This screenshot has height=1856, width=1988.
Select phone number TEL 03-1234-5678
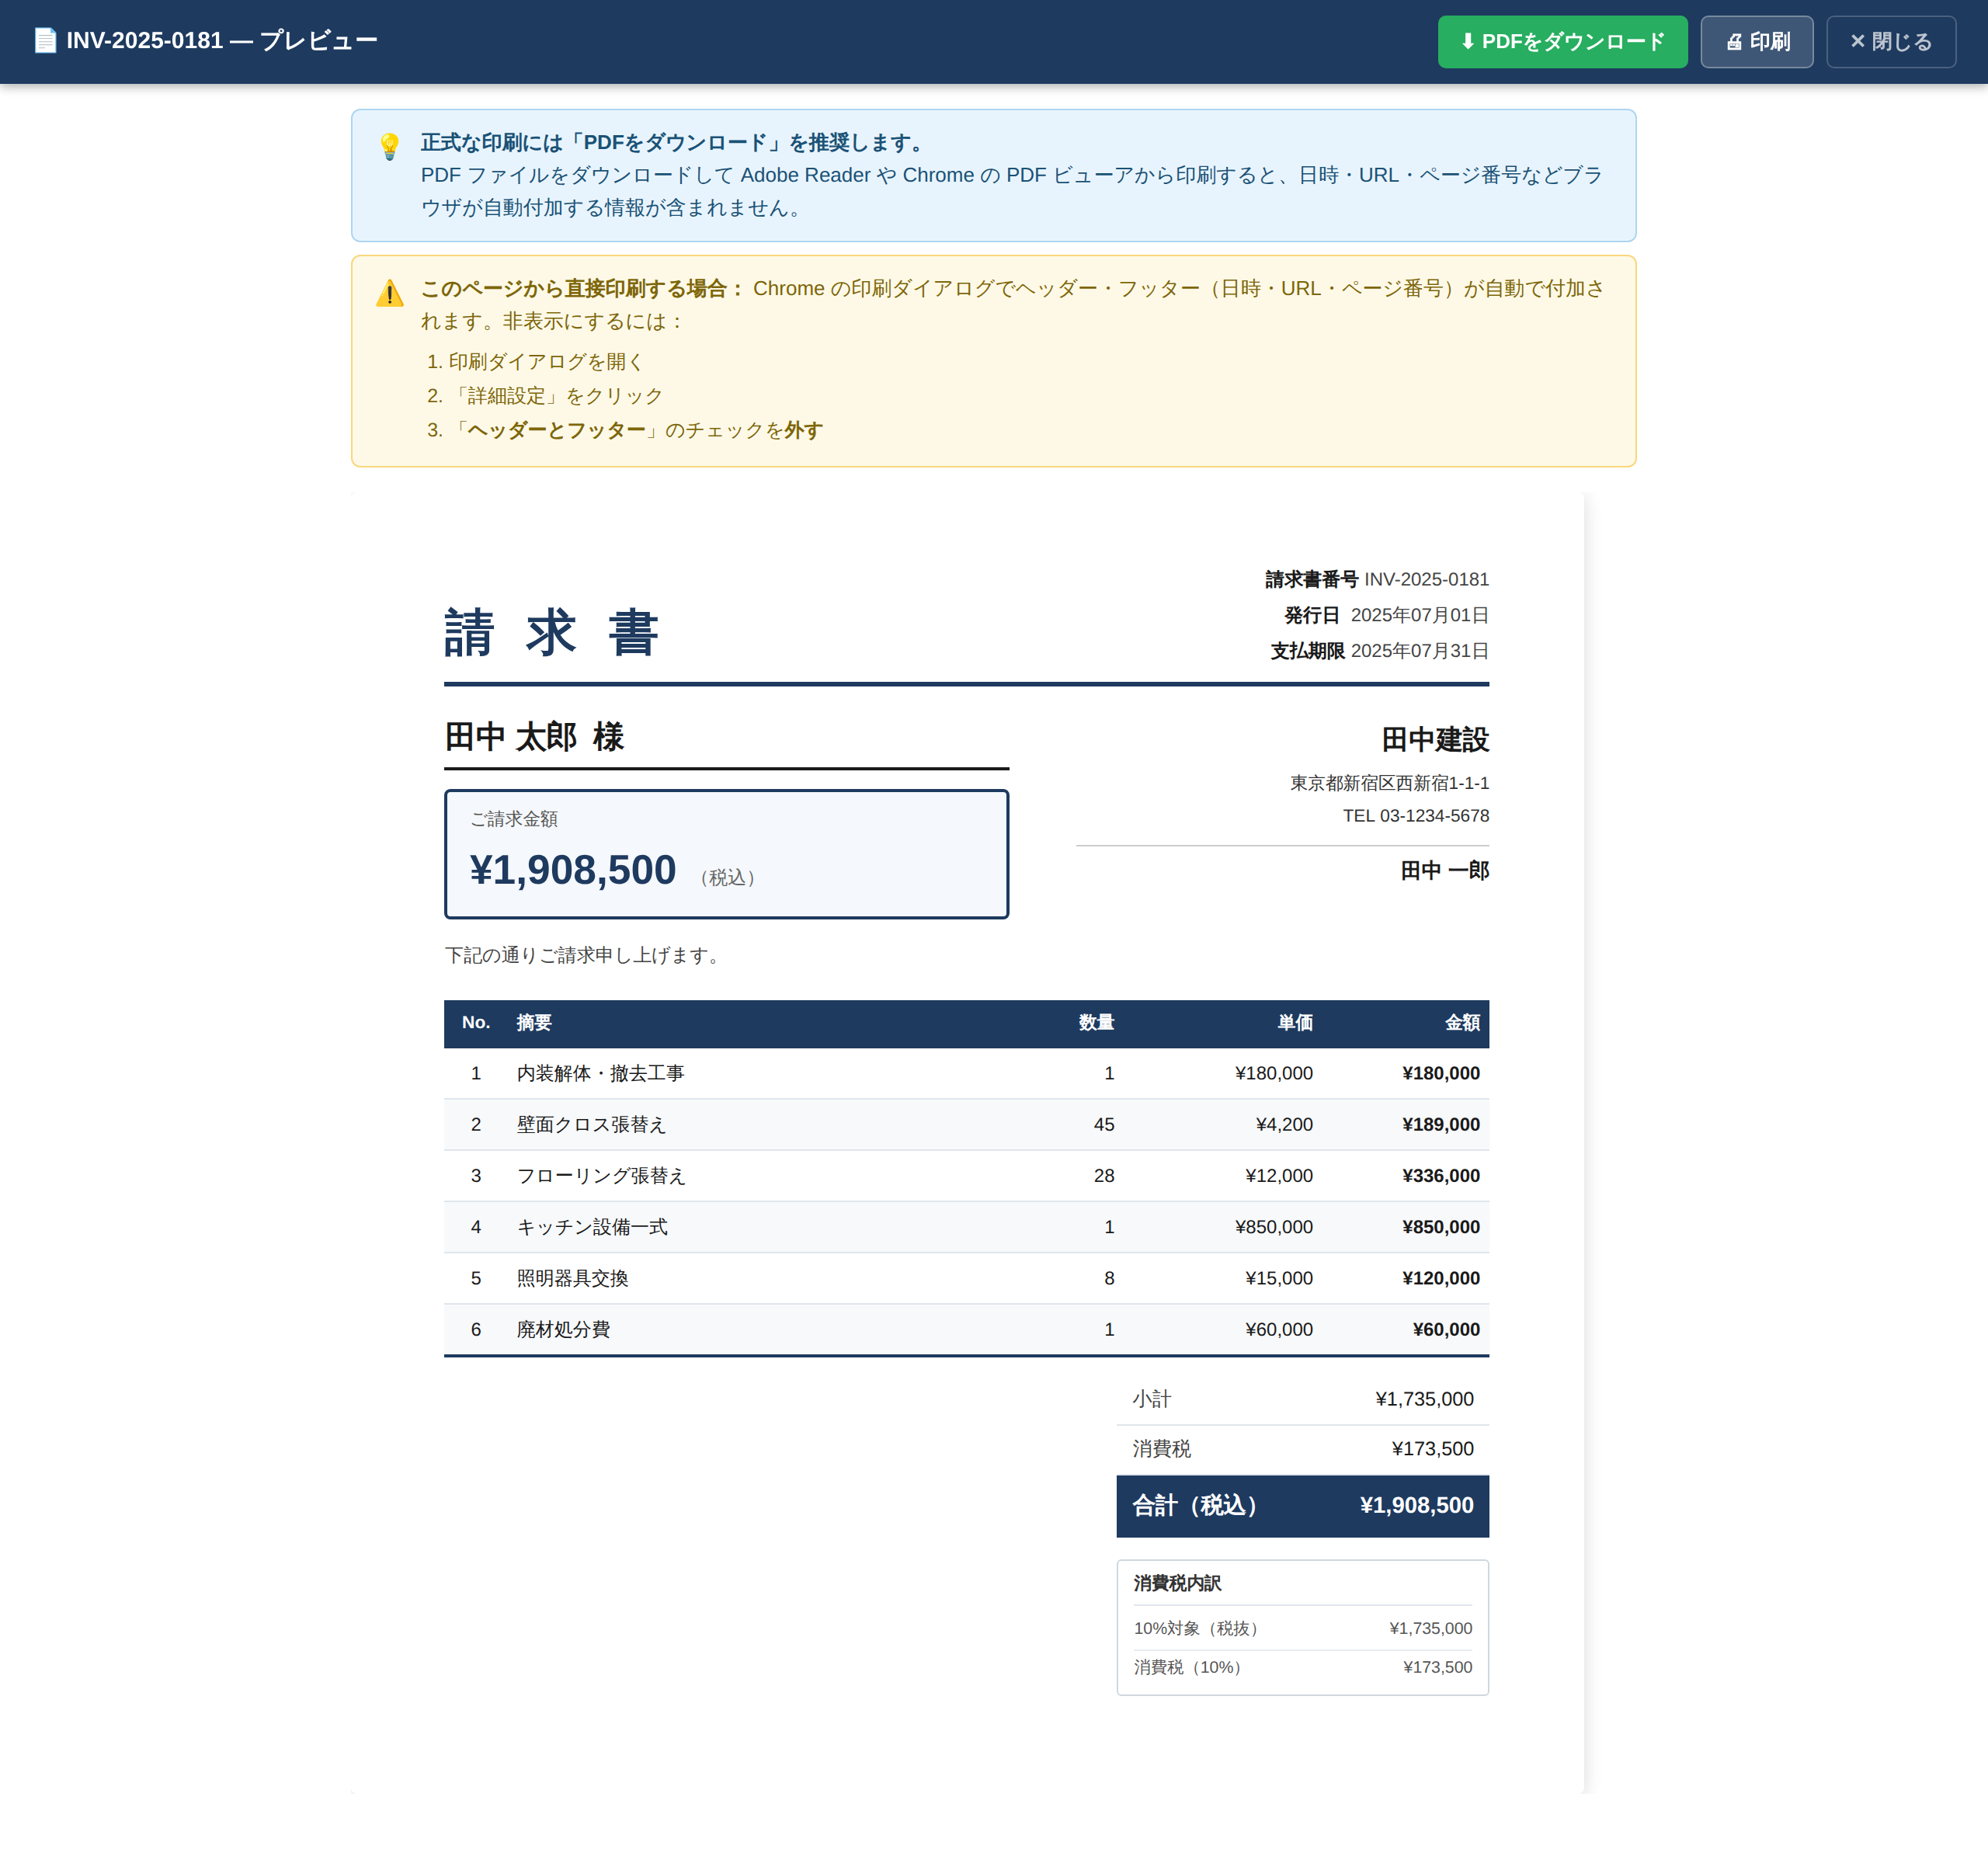[1415, 816]
